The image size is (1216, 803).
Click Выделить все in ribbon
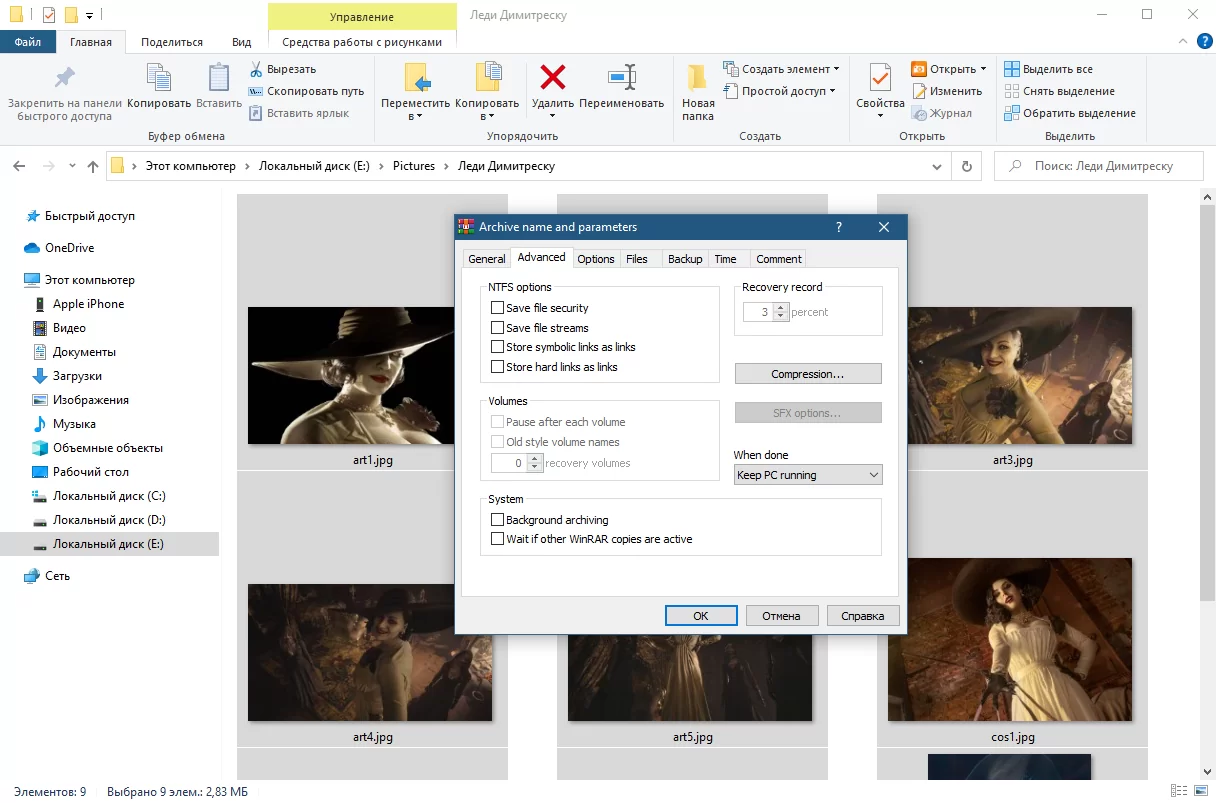(1048, 69)
